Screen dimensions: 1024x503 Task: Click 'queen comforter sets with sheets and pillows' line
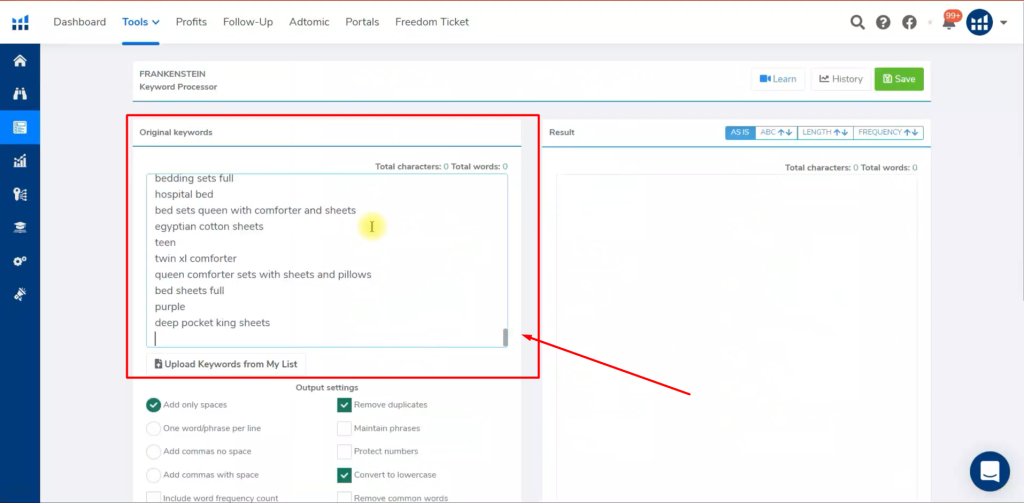263,274
